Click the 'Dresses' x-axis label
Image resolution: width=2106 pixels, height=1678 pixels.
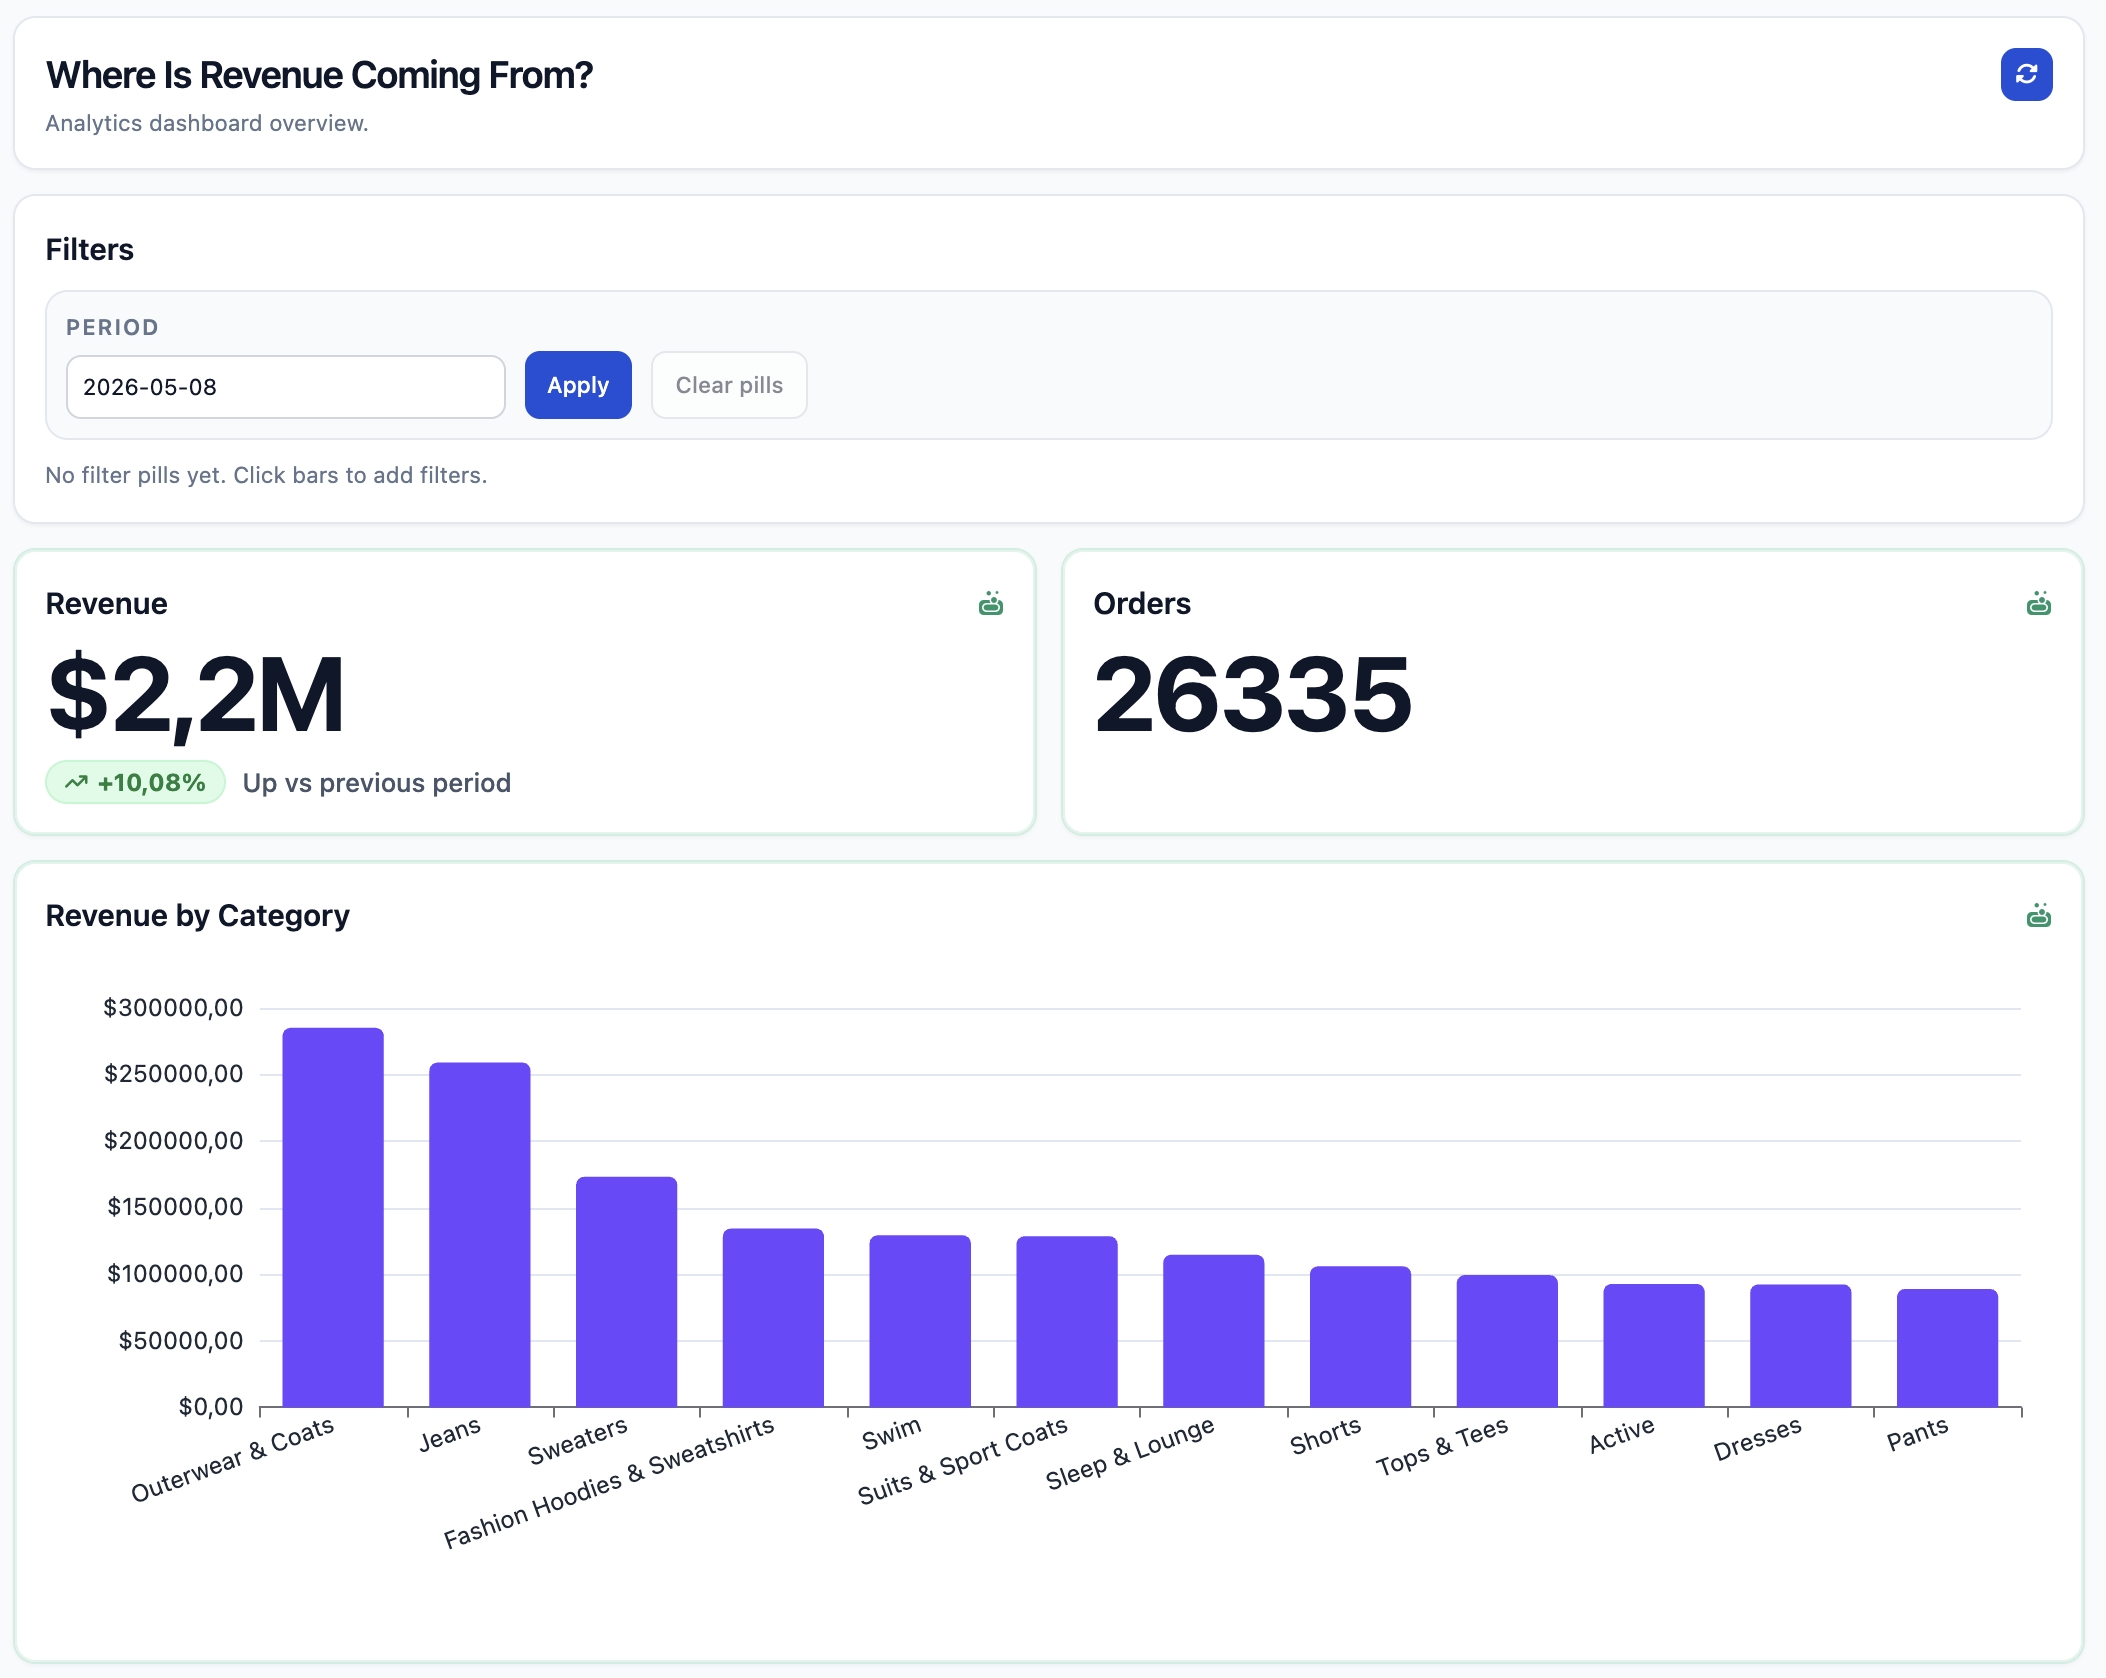(1757, 1438)
